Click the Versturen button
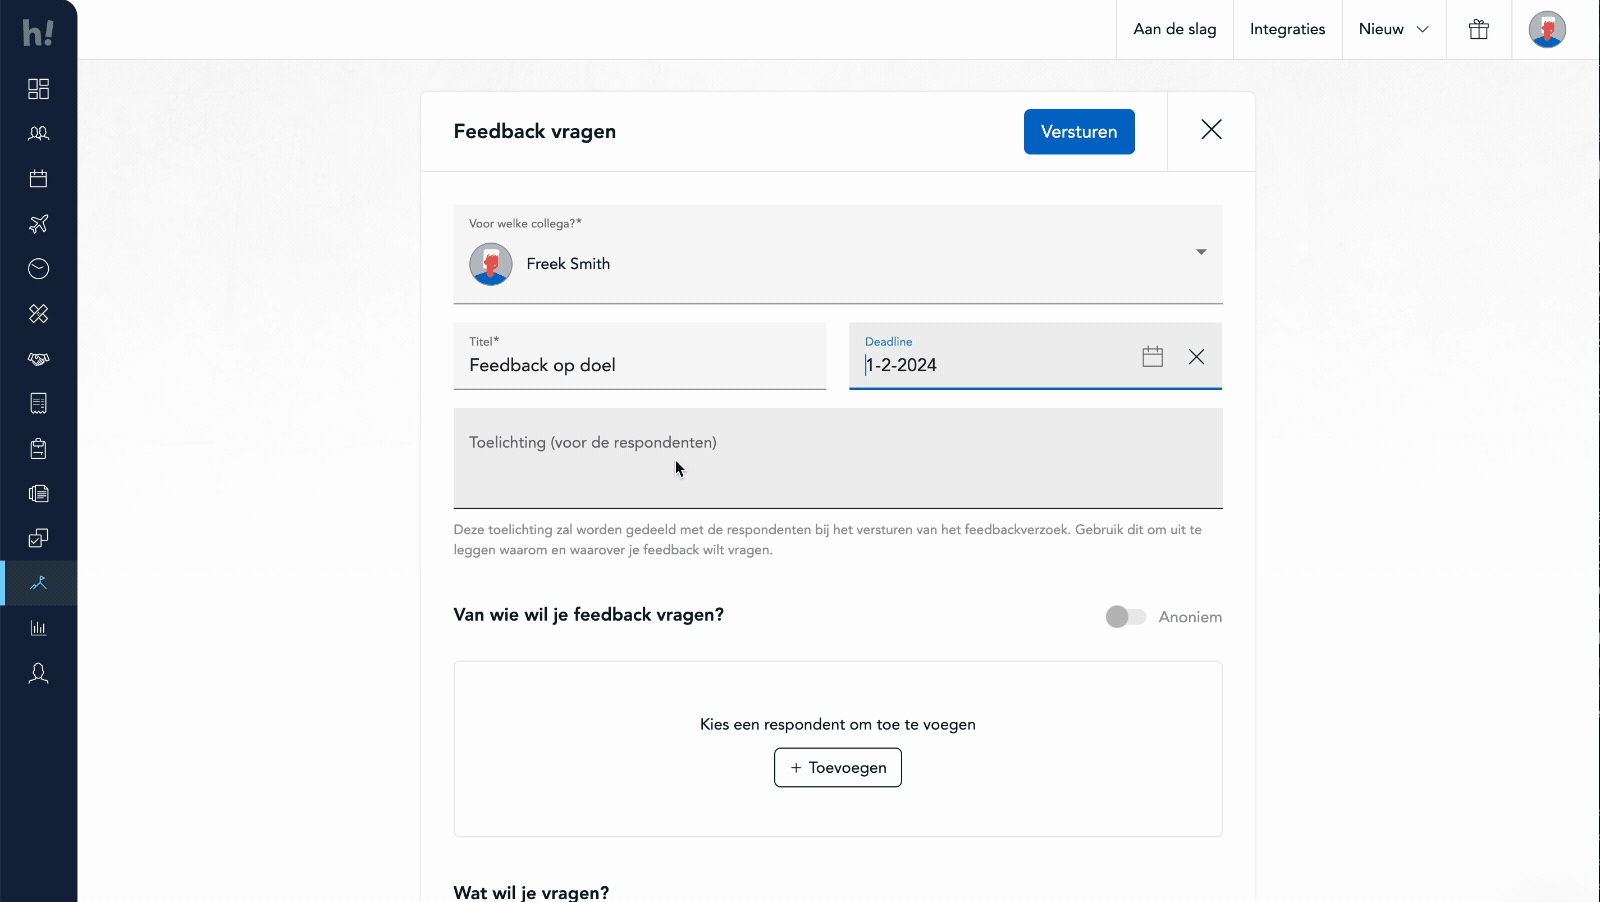 tap(1078, 132)
